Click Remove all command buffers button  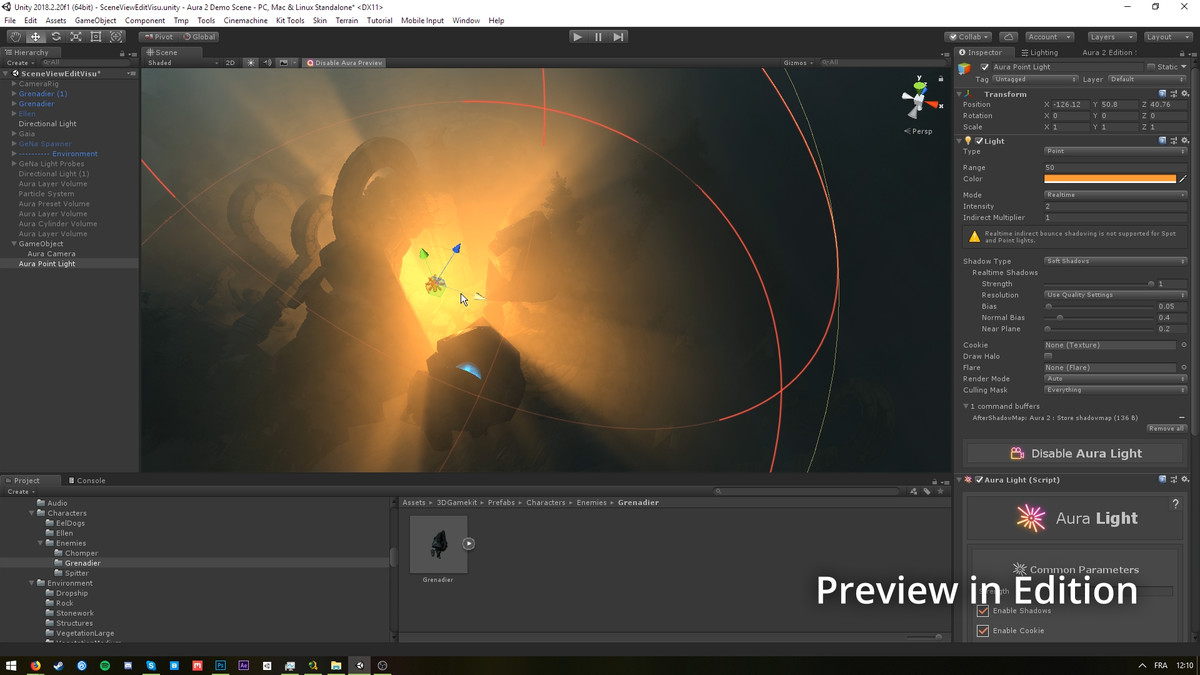(x=1166, y=428)
